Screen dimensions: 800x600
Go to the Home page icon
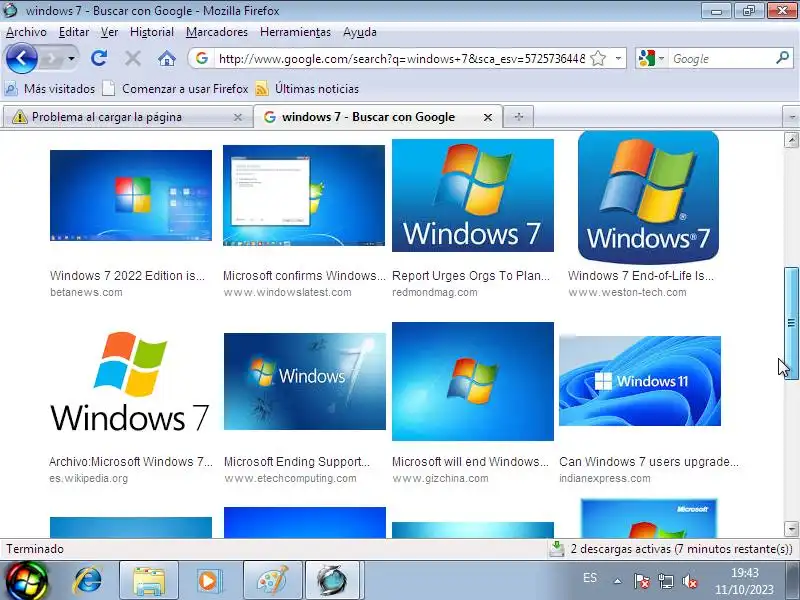pos(166,59)
